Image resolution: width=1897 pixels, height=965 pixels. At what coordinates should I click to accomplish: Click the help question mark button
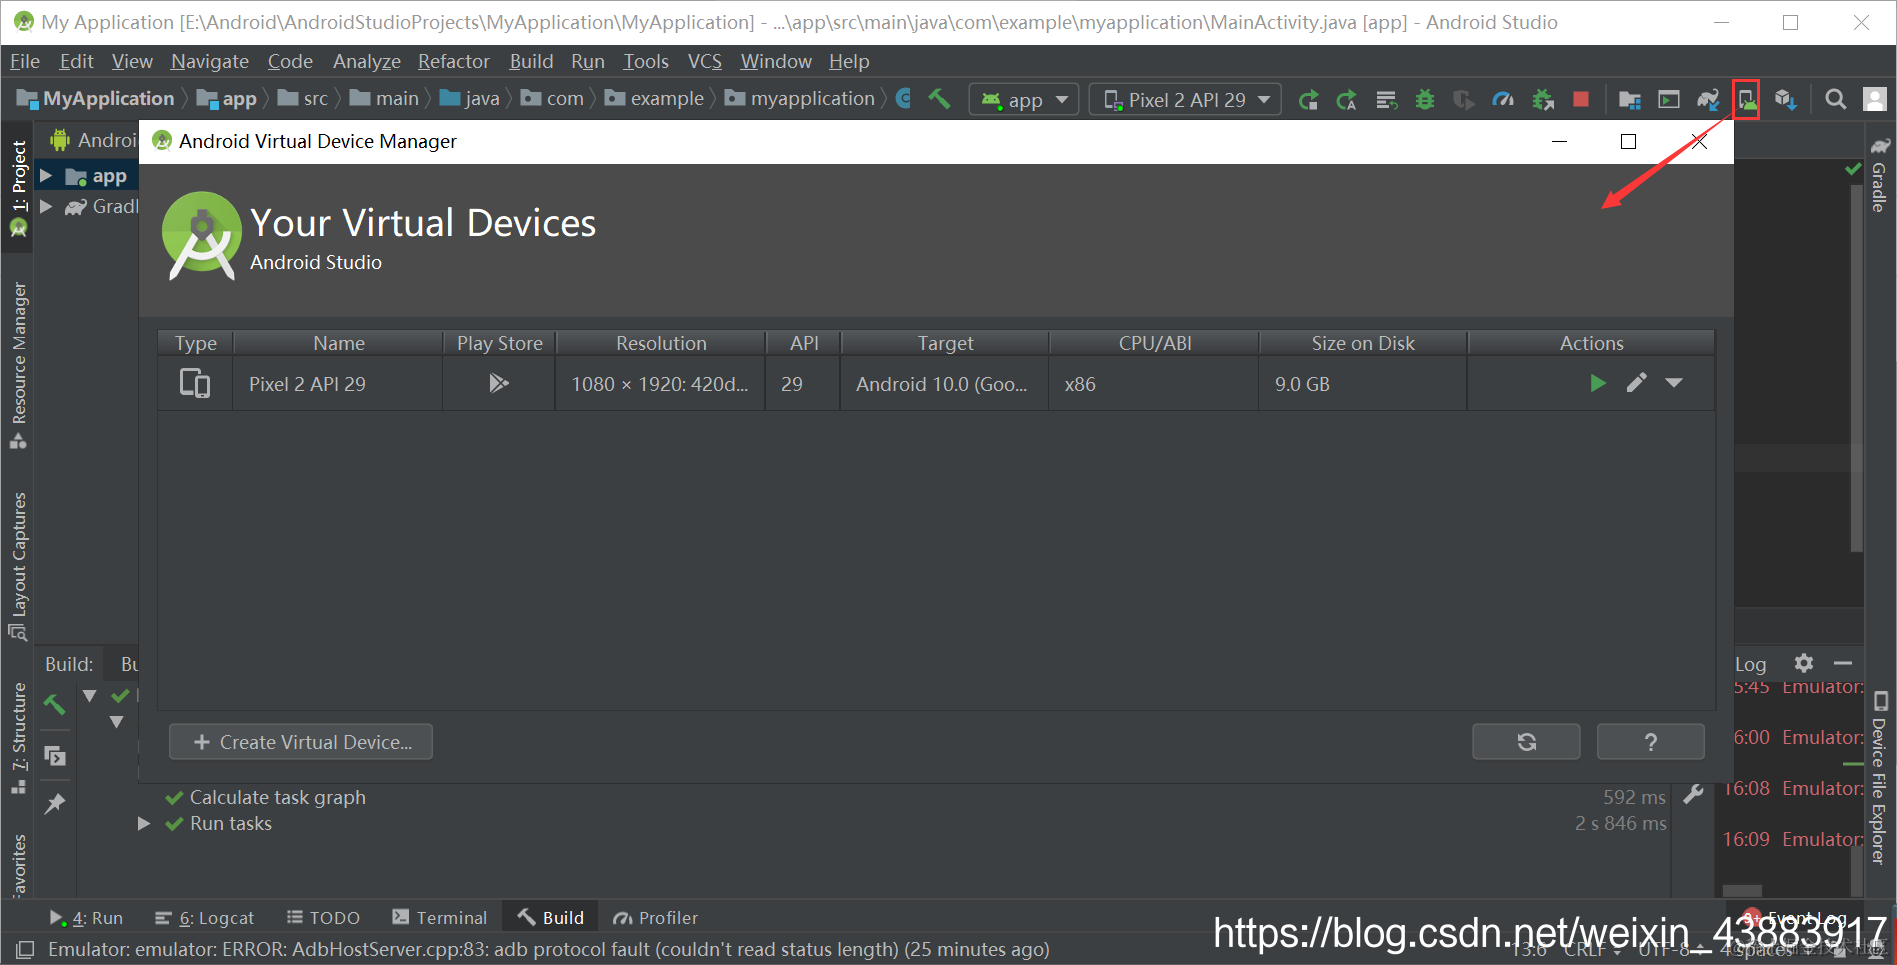[x=1651, y=742]
